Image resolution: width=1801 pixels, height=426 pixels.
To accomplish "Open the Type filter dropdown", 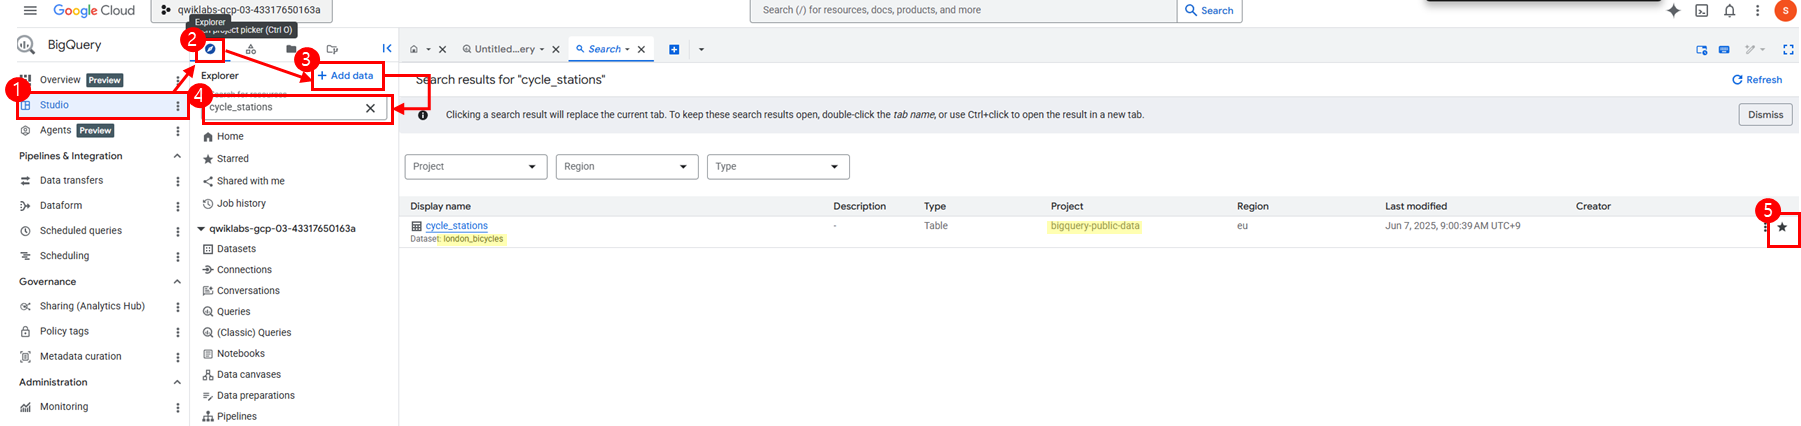I will [x=778, y=167].
